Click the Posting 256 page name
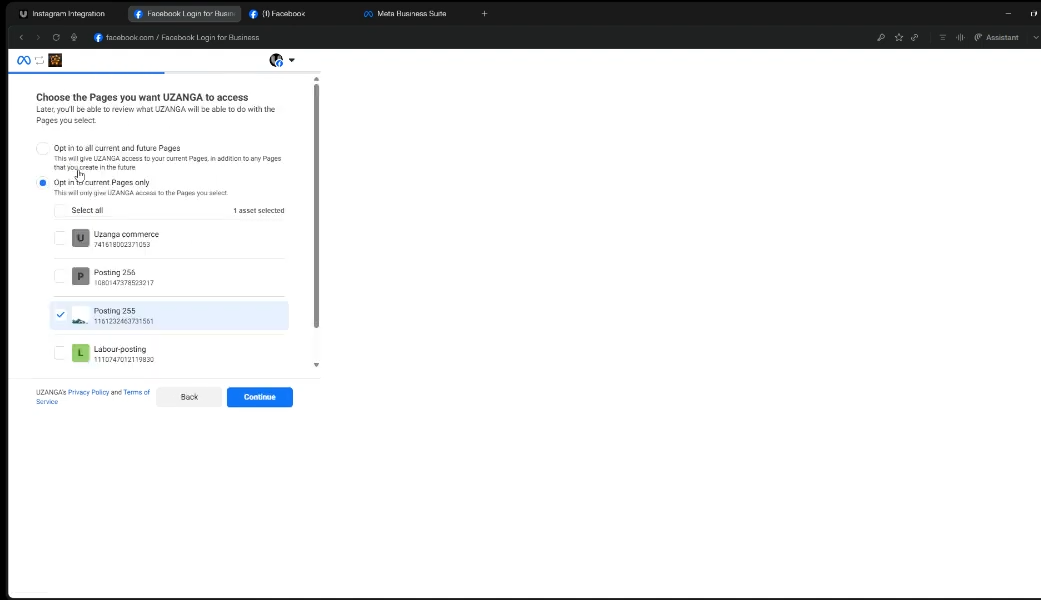The height and width of the screenshot is (600, 1041). point(114,273)
